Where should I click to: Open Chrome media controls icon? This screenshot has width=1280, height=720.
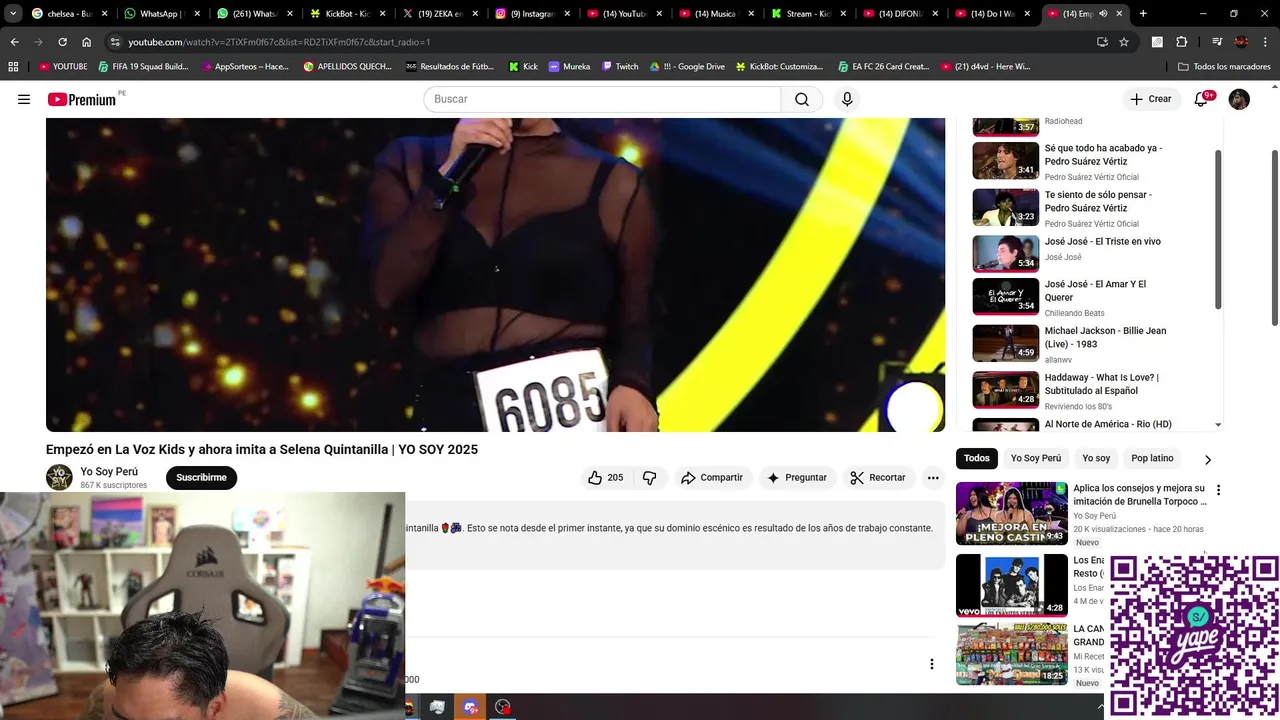click(1217, 42)
